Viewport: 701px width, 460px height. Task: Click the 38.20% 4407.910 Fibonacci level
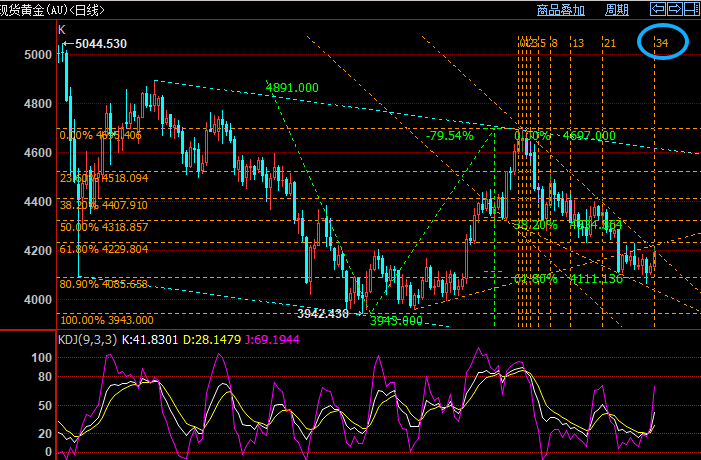[x=104, y=205]
